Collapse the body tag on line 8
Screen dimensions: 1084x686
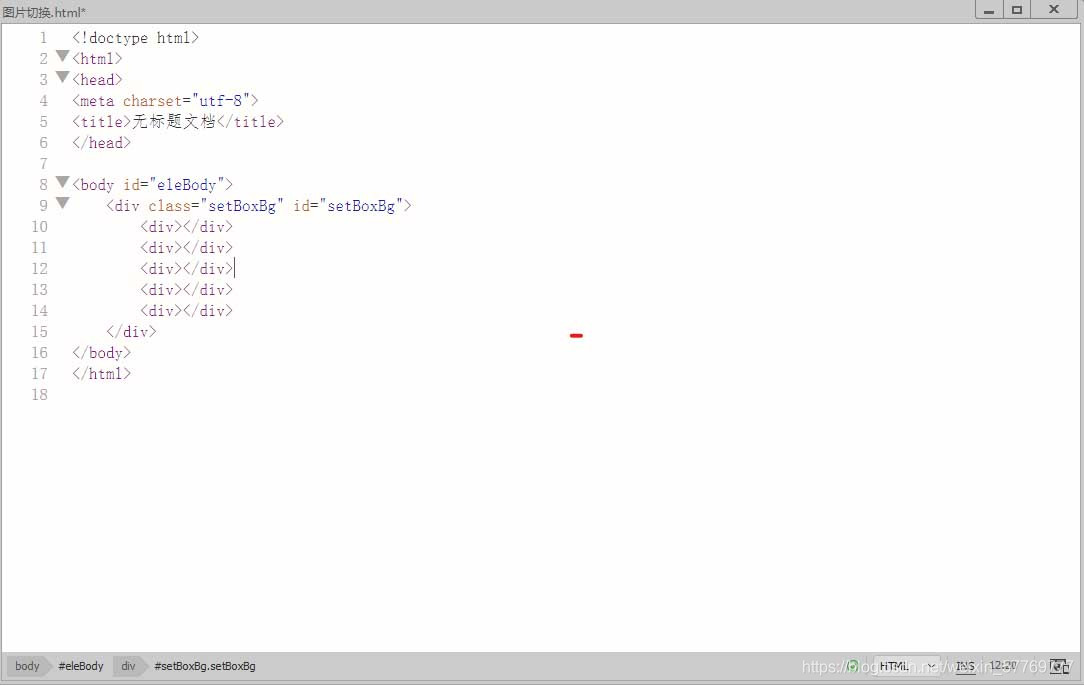(62, 182)
